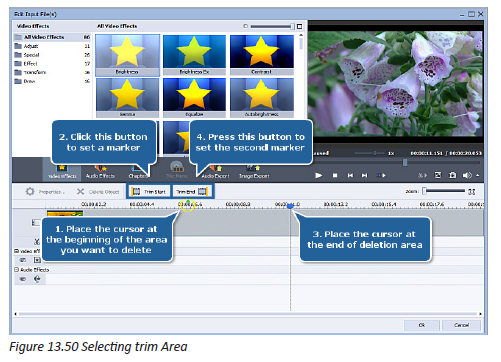Step to the next frame
This screenshot has height=362, width=501.
365,175
